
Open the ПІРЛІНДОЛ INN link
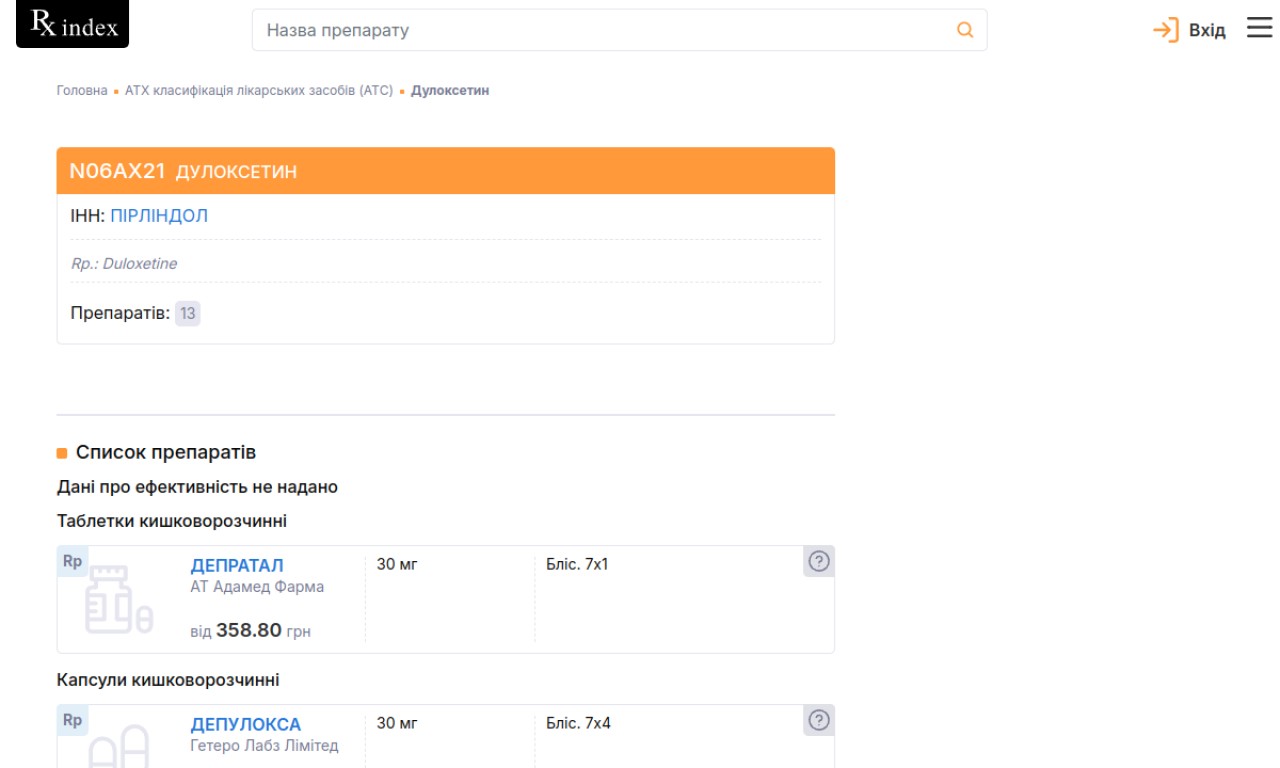pos(159,216)
